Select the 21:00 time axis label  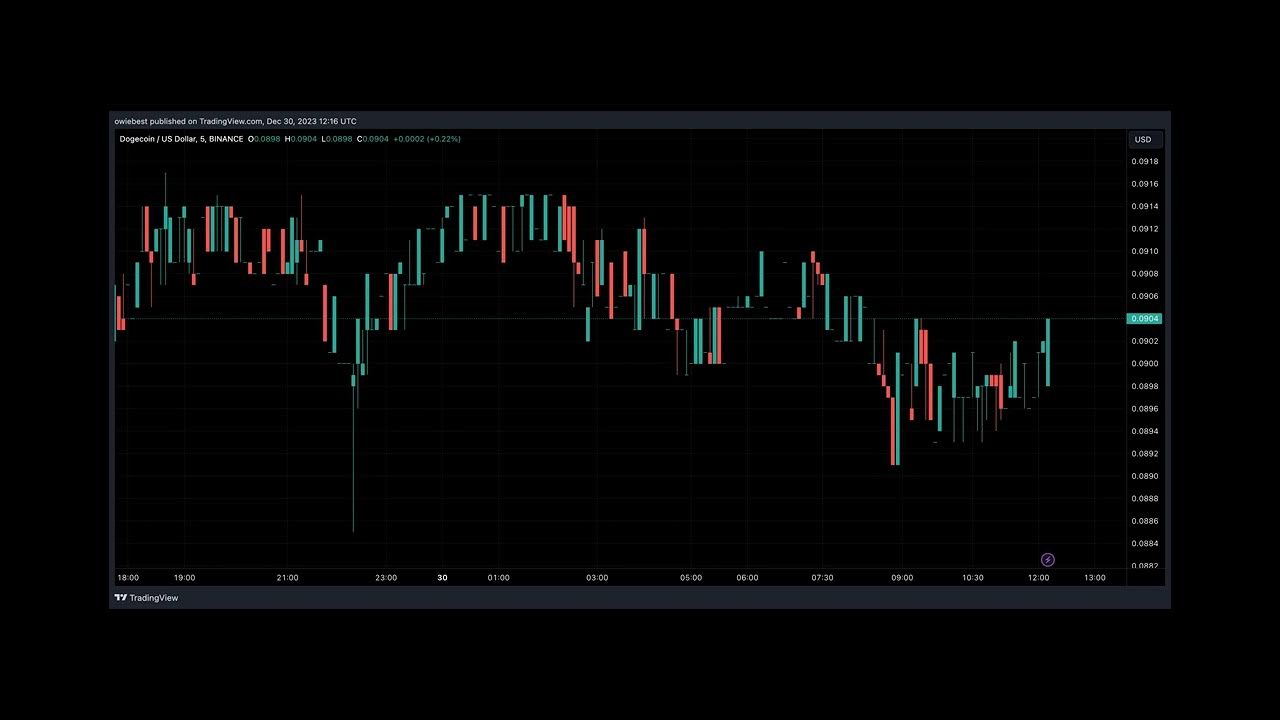(287, 578)
